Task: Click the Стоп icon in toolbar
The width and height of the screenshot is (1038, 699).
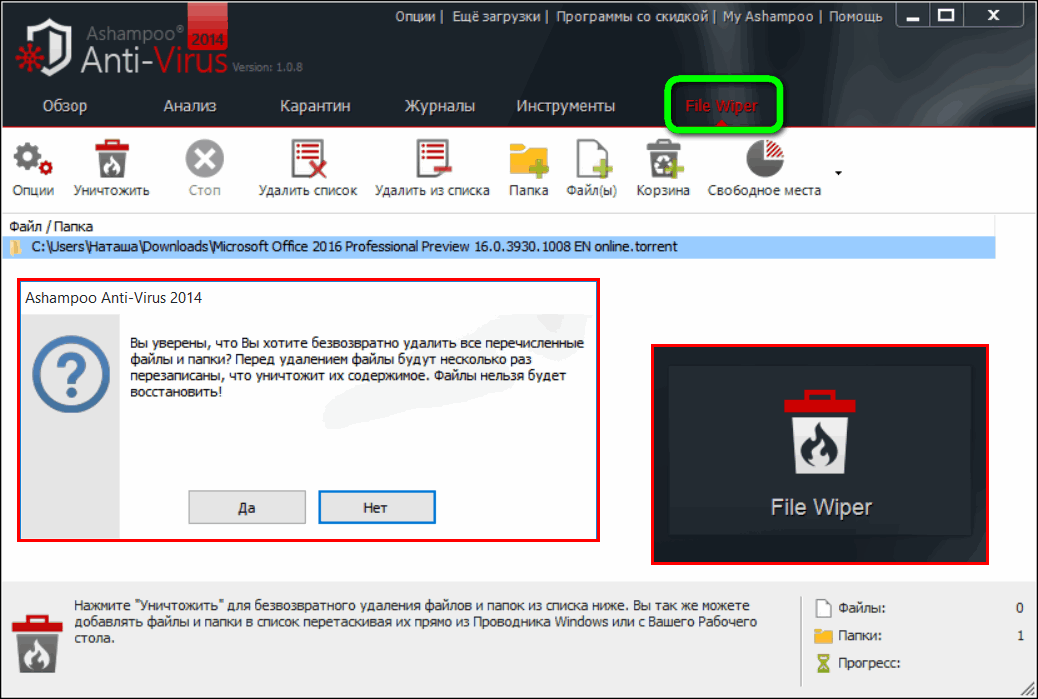Action: point(205,159)
